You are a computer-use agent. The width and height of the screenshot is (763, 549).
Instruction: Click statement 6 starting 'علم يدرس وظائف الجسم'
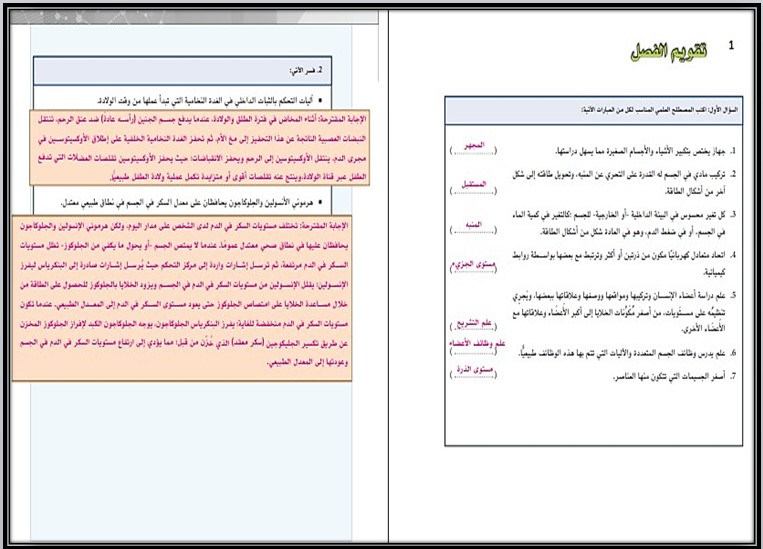[628, 353]
